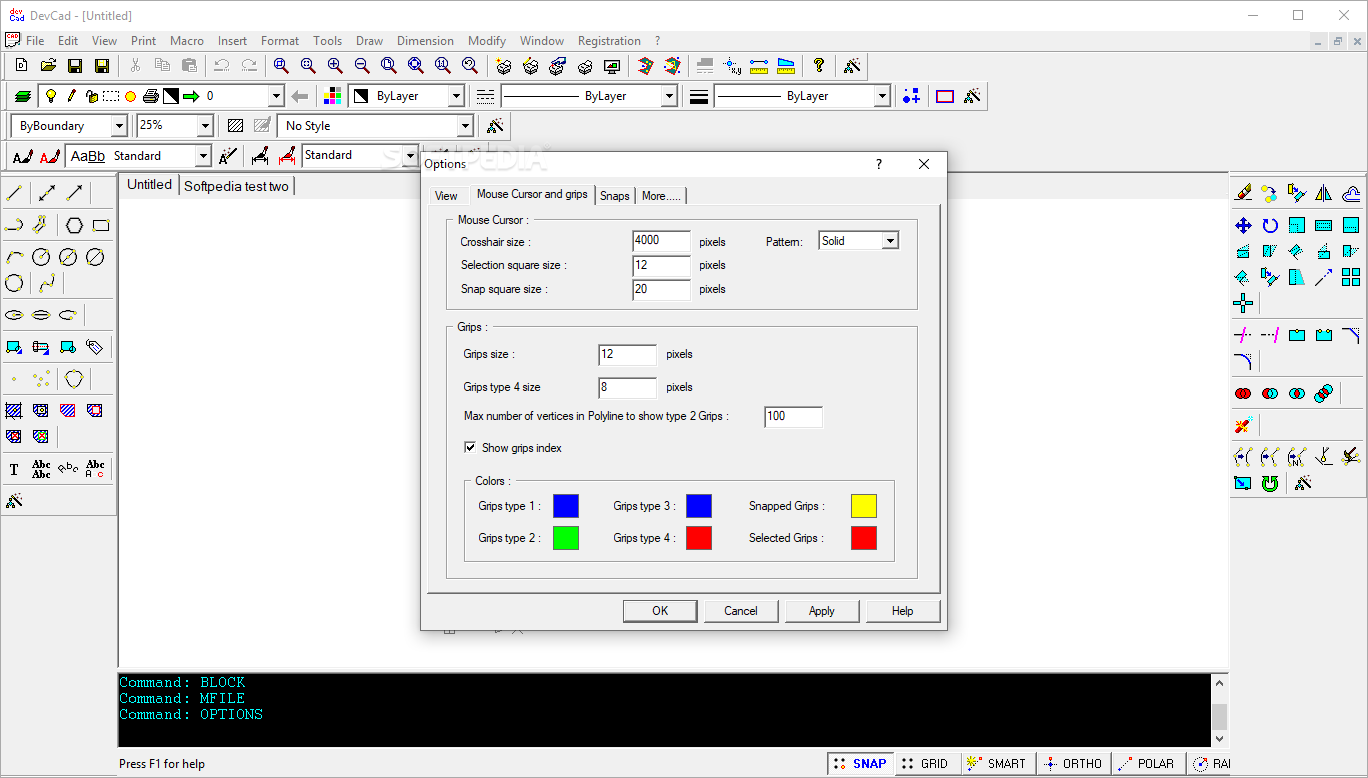Open the linetype ByLayer dropdown

click(670, 96)
